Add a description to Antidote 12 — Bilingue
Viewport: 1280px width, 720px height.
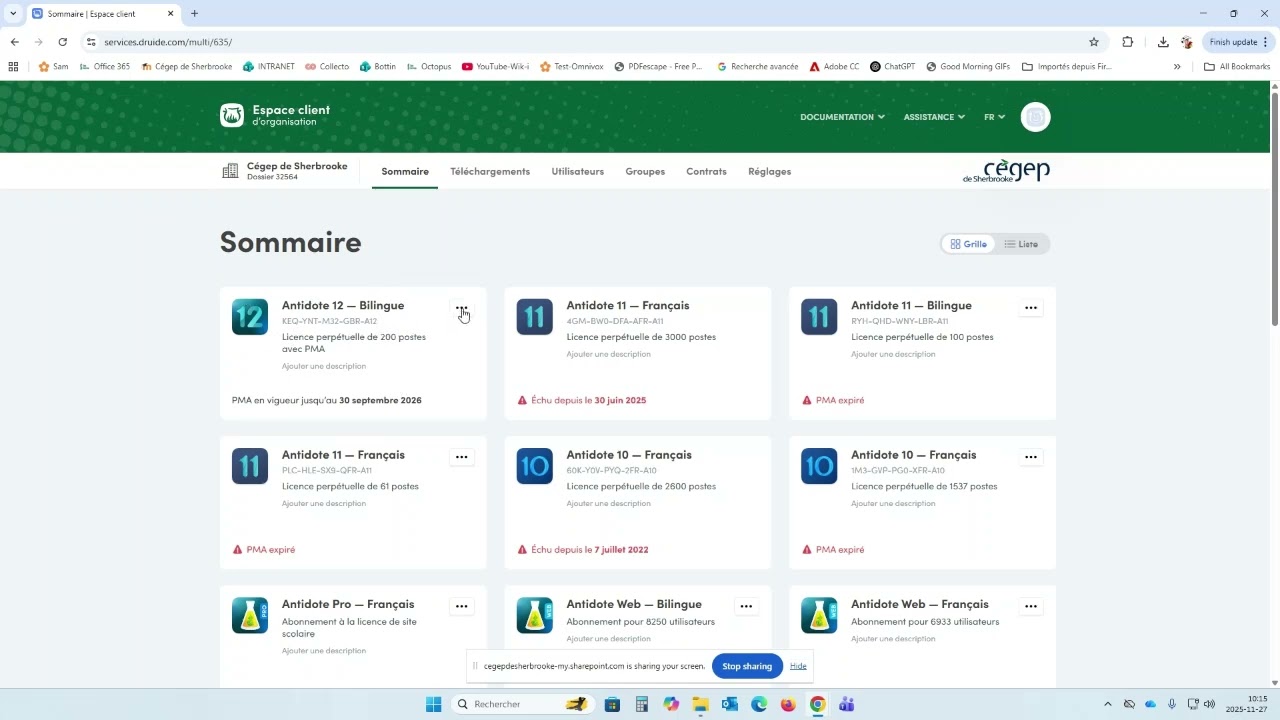[x=324, y=366]
